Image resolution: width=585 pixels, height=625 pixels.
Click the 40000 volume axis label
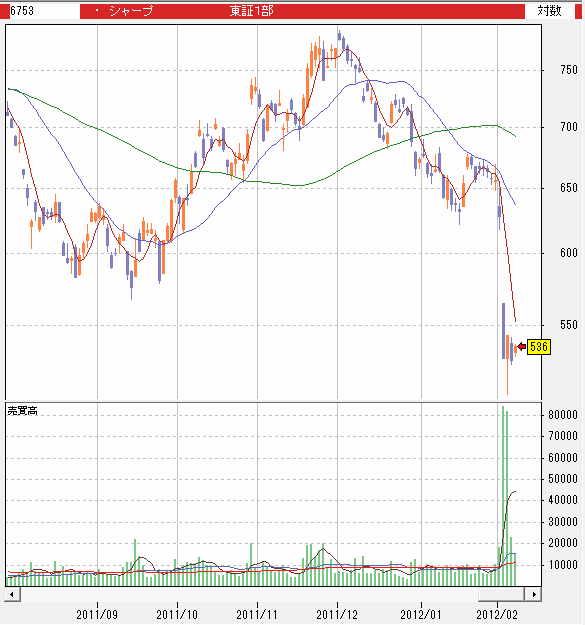(563, 500)
